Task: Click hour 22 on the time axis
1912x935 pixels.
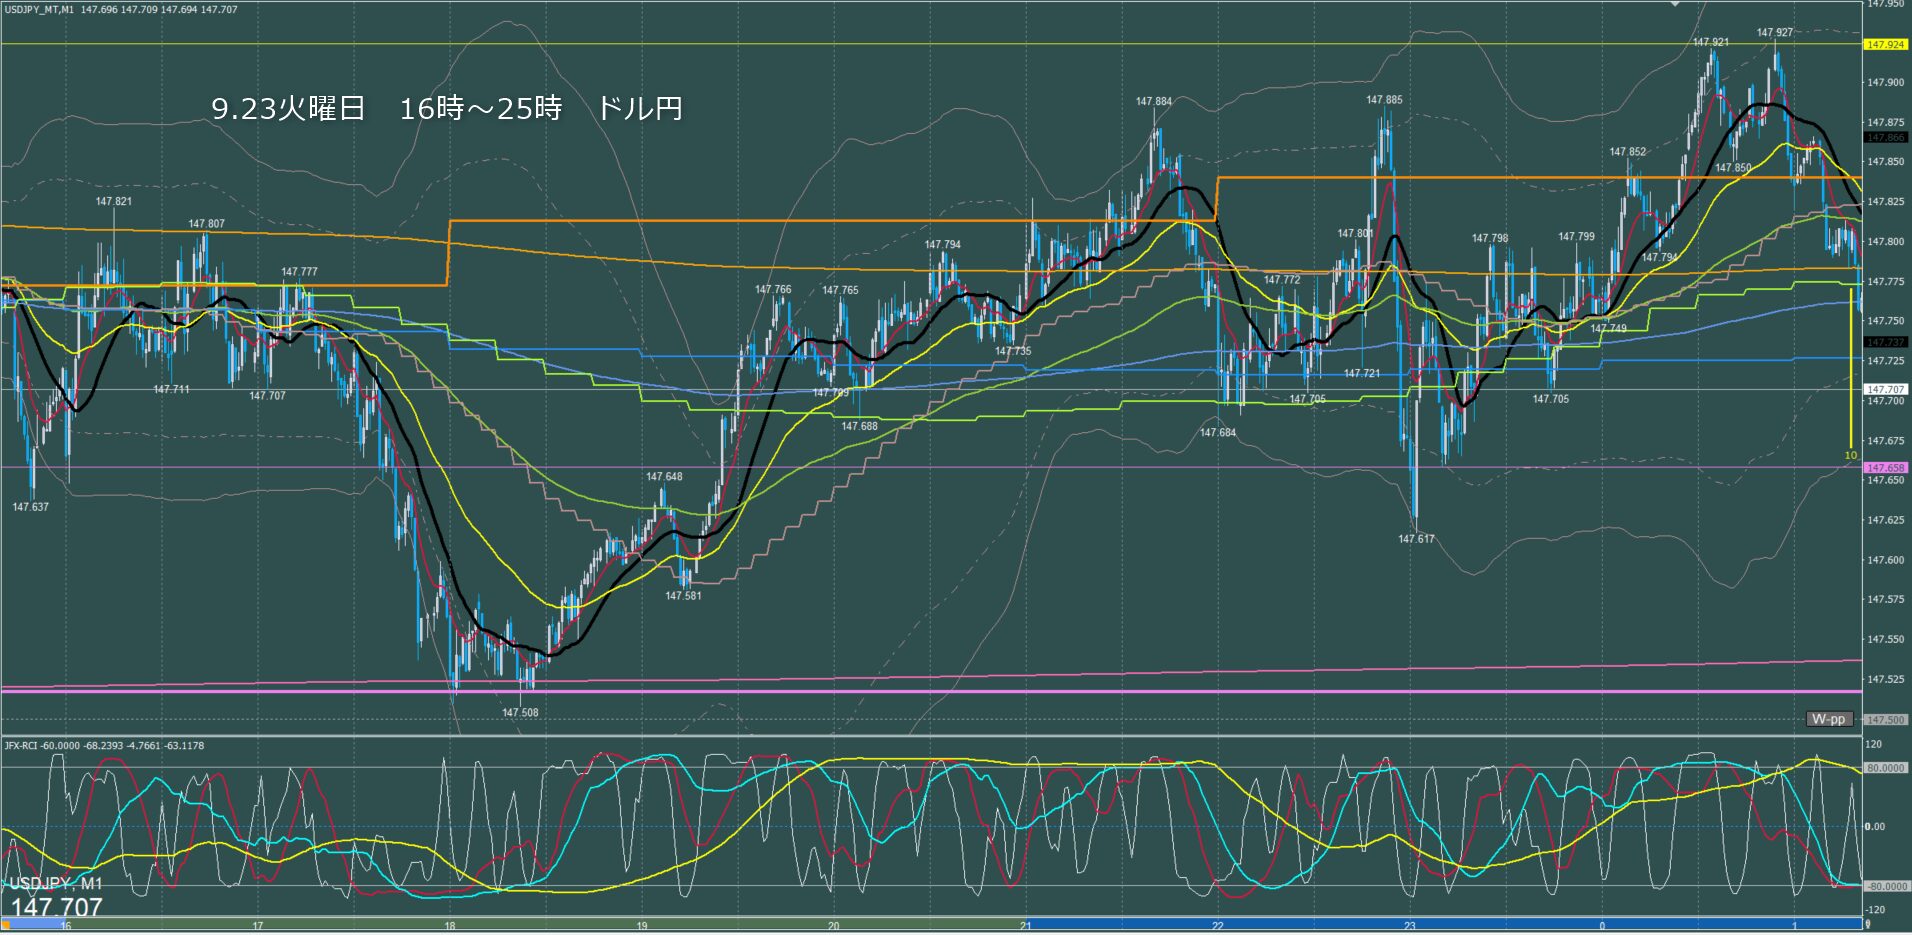Action: coord(1217,926)
